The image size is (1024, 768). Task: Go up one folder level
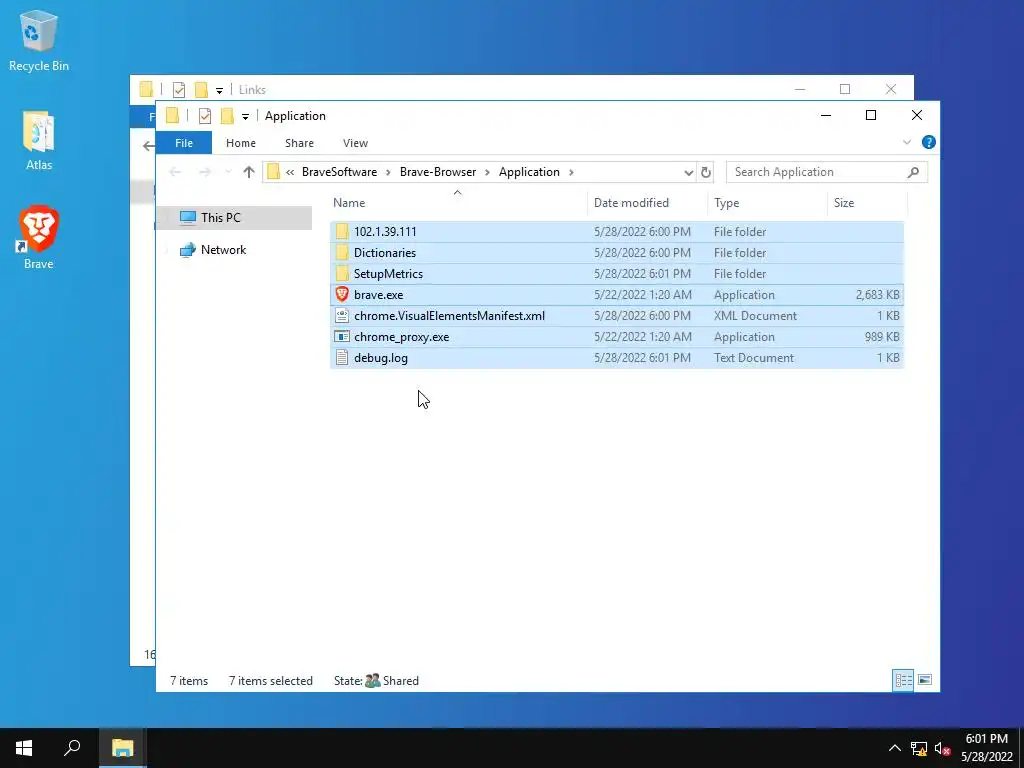(x=248, y=172)
